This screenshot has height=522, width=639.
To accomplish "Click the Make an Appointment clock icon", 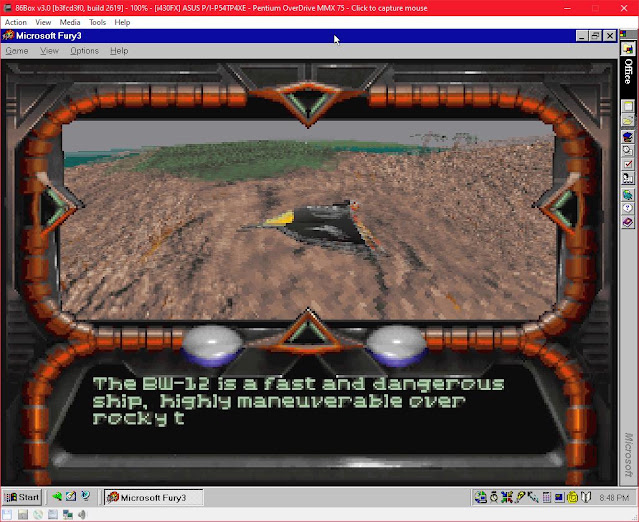I will click(628, 150).
